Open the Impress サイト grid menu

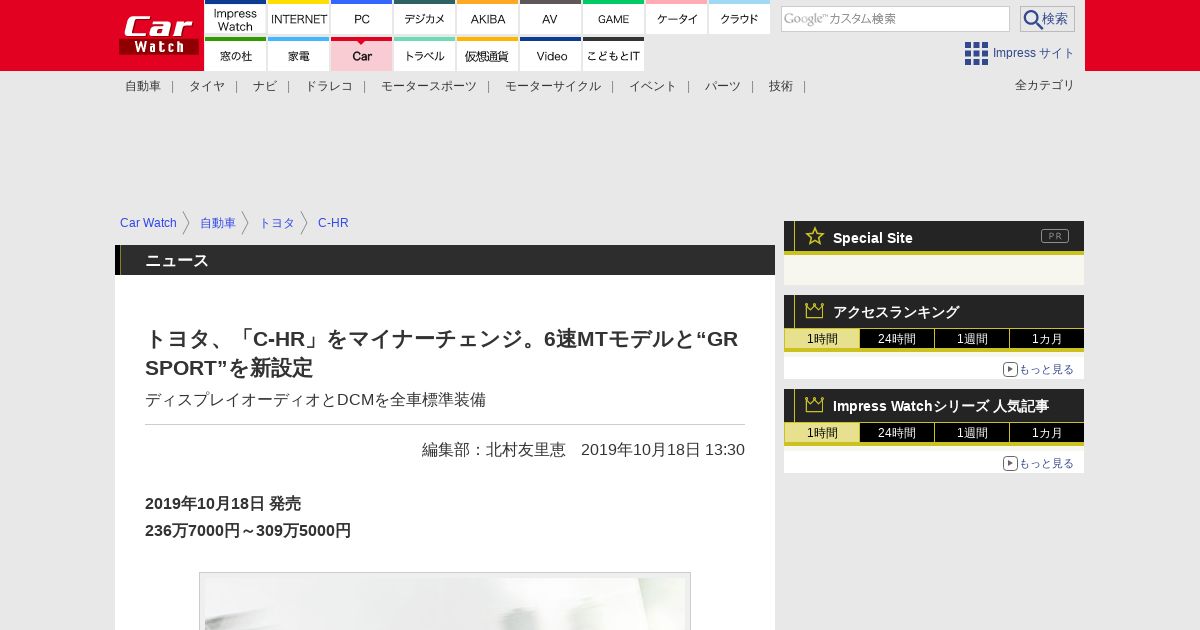click(x=1019, y=53)
